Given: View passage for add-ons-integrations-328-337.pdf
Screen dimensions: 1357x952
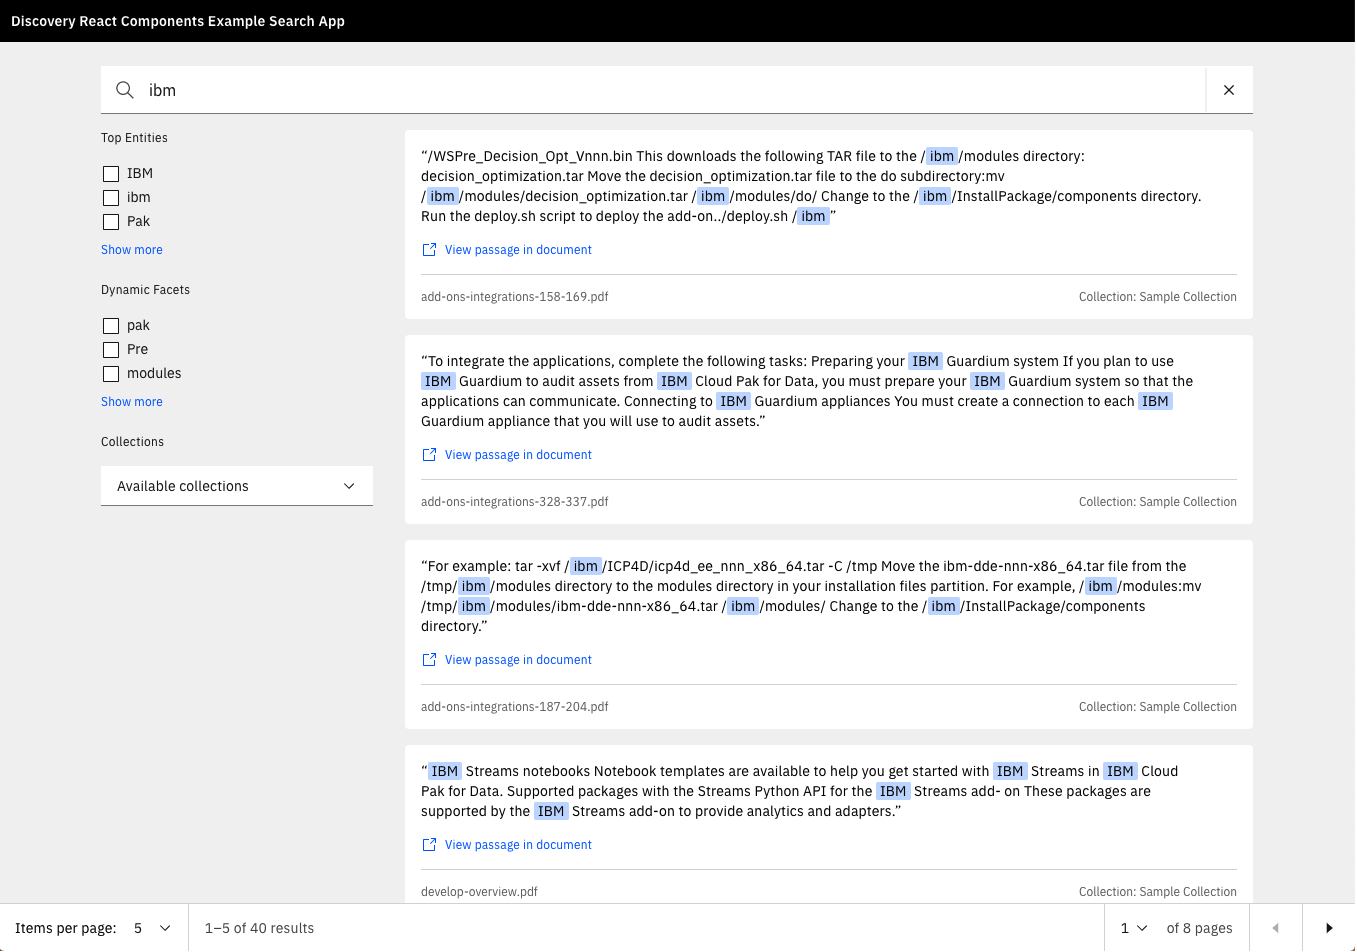Looking at the screenshot, I should click(518, 455).
